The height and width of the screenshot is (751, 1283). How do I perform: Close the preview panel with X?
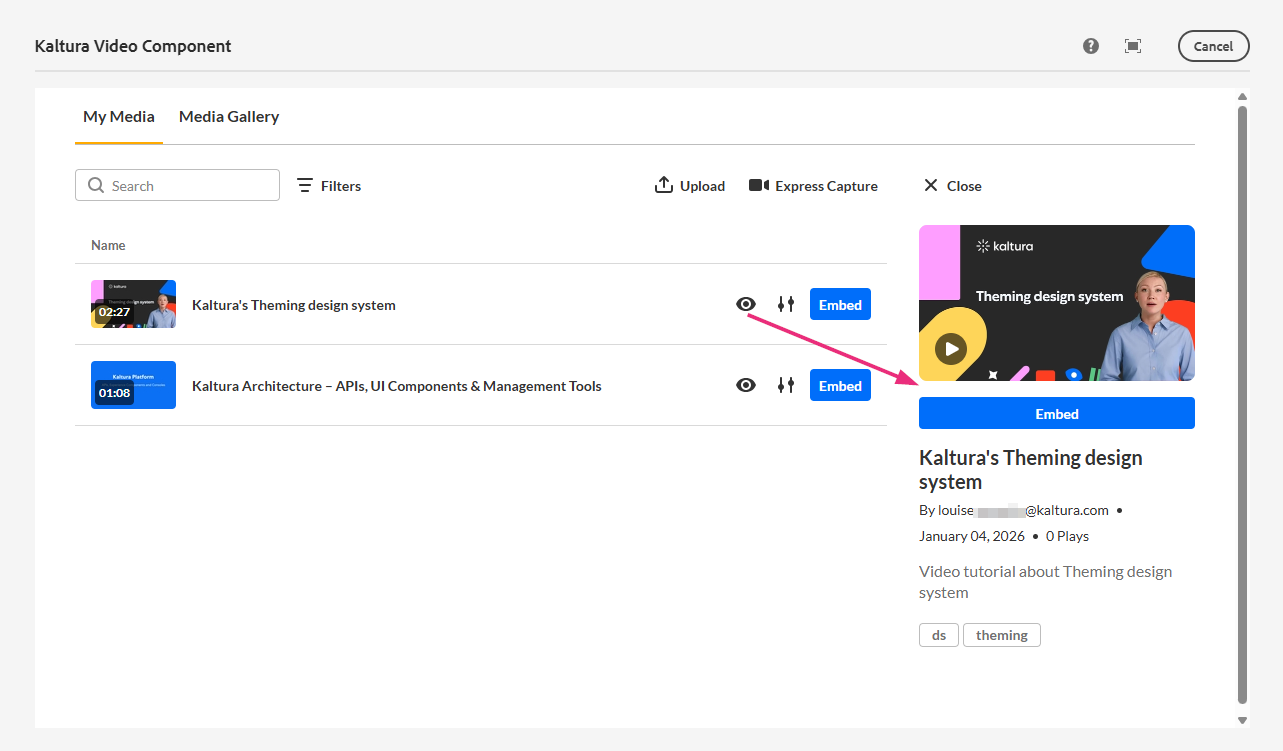pos(931,185)
